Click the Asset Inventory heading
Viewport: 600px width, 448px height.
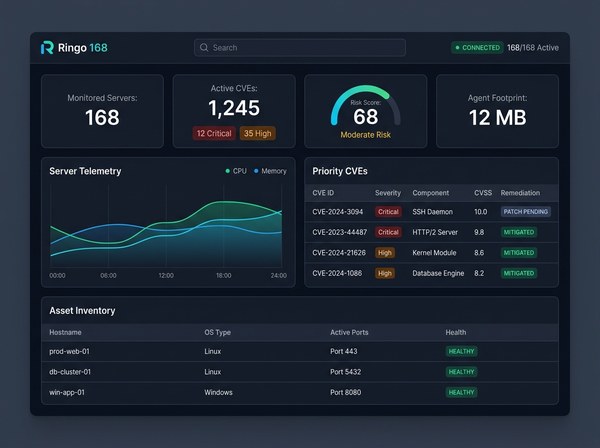pos(82,311)
